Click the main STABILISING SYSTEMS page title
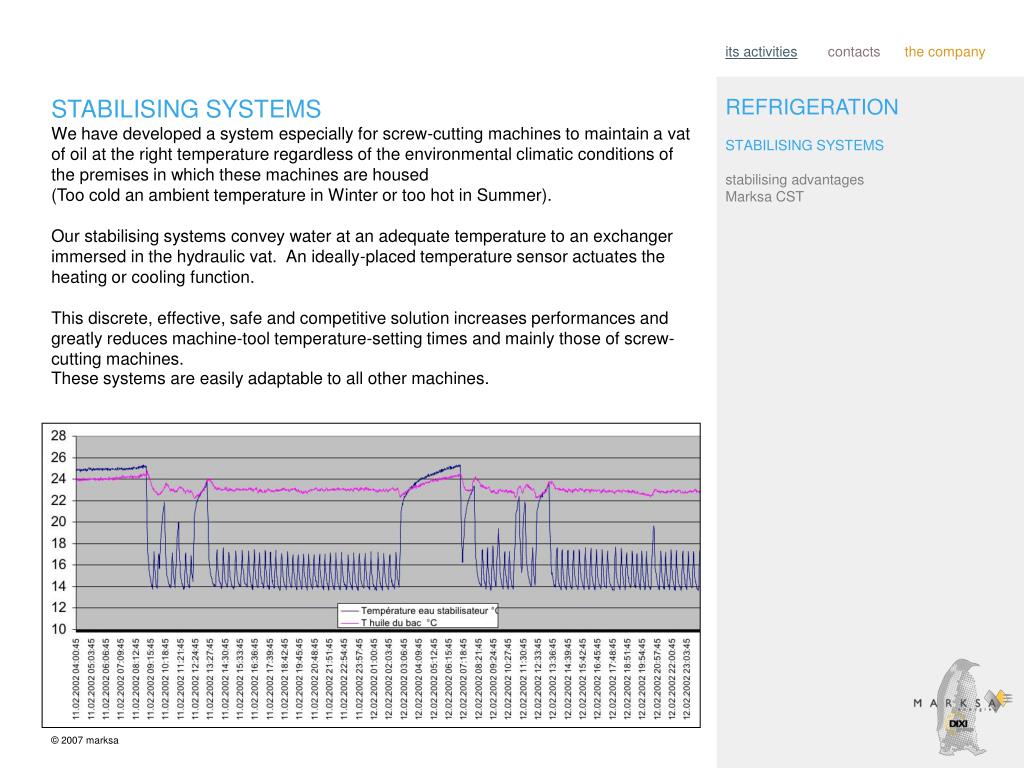Viewport: 1024px width, 768px height. point(186,109)
